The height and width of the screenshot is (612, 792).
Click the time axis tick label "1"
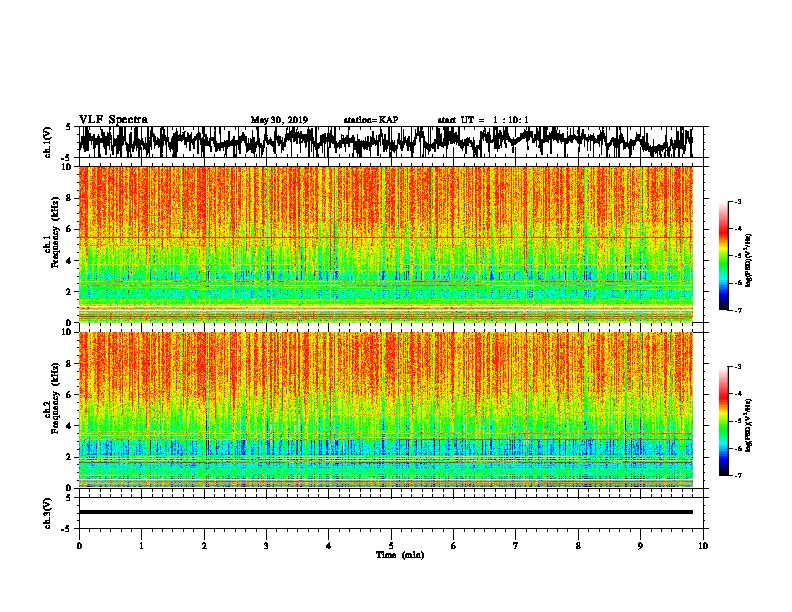[x=141, y=545]
